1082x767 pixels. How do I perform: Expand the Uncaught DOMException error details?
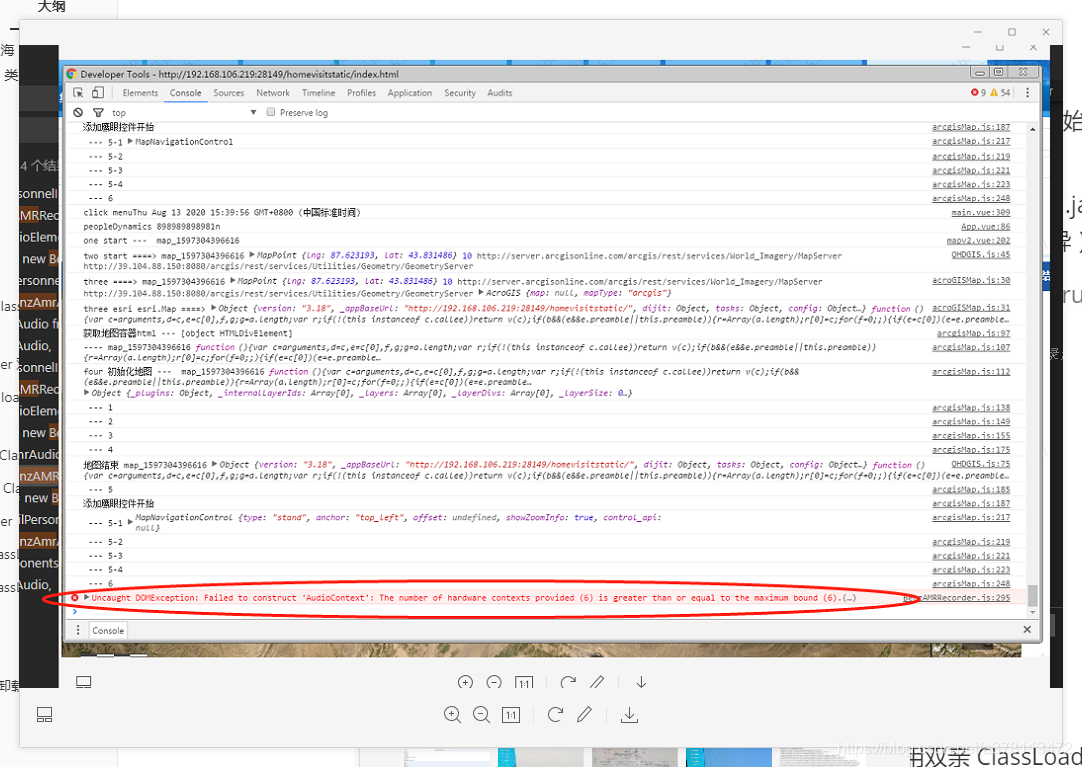click(x=84, y=597)
